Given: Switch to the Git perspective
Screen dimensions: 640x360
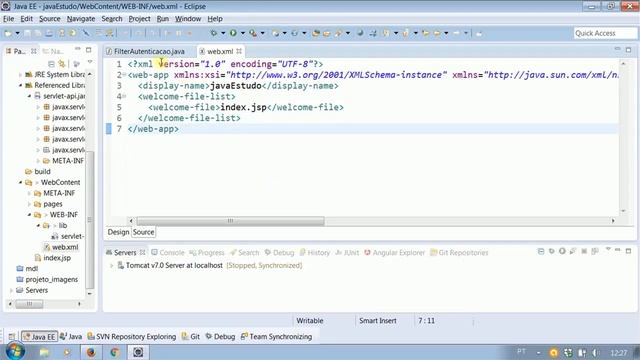Looking at the screenshot, I should point(191,337).
